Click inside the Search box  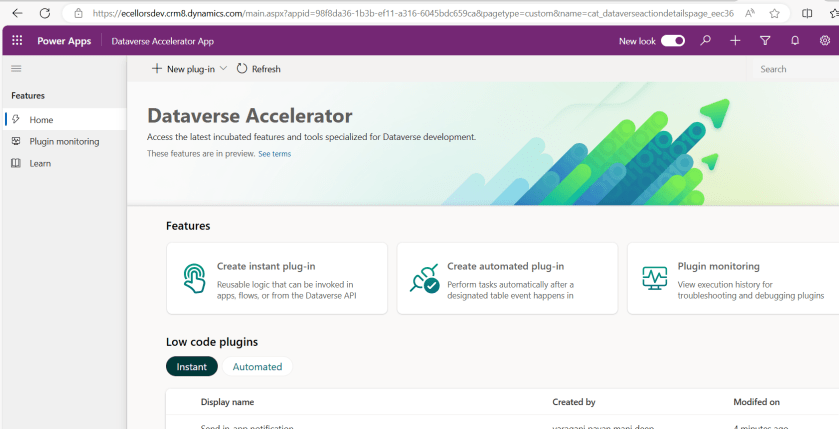pyautogui.click(x=795, y=69)
